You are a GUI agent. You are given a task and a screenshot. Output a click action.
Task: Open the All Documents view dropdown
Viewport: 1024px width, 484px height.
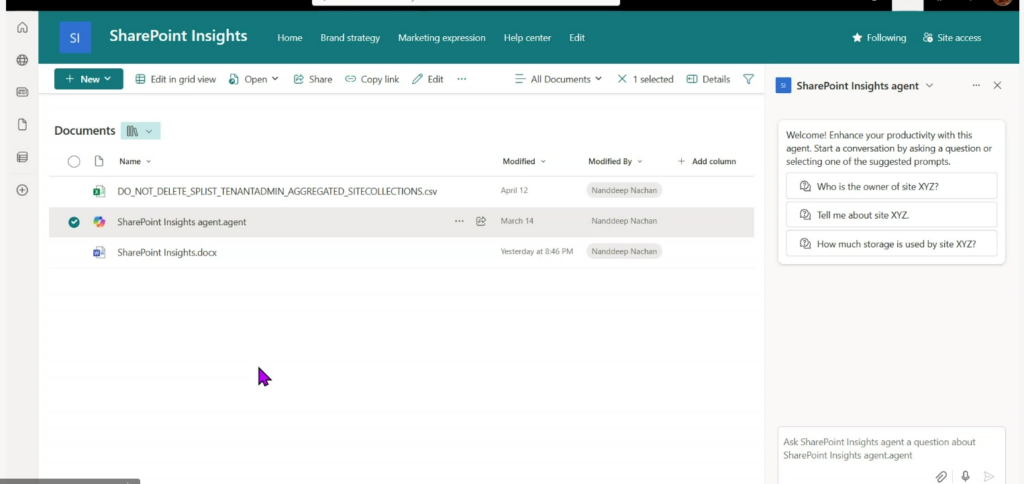pyautogui.click(x=558, y=79)
